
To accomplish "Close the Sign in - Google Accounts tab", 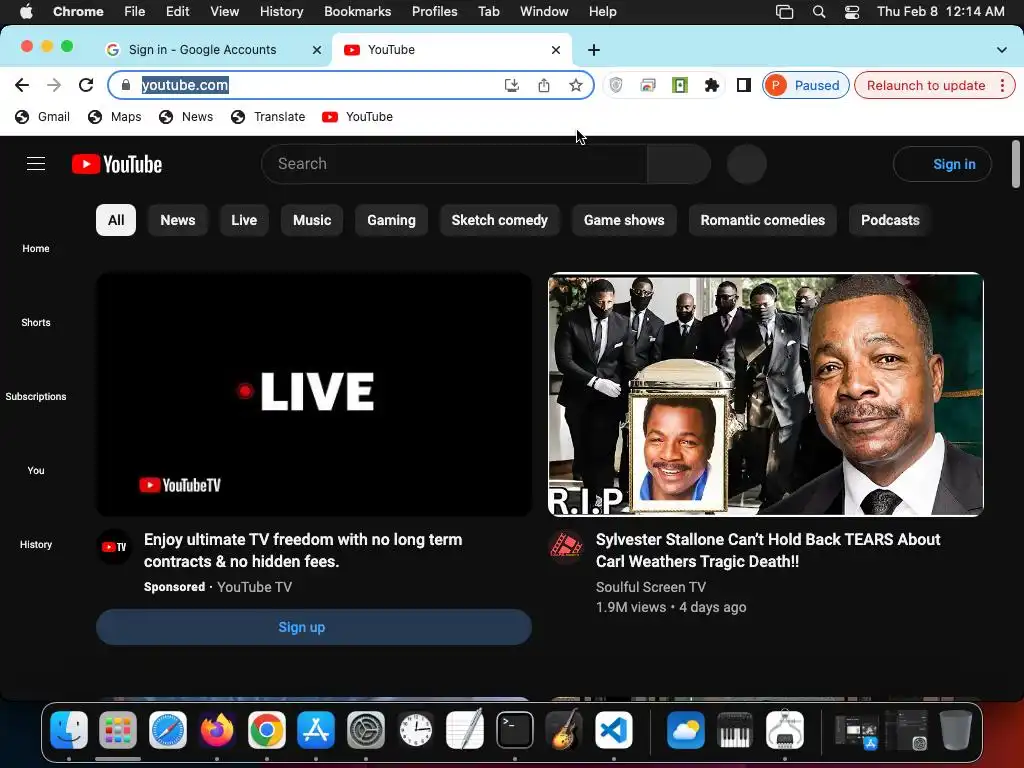I will click(x=317, y=50).
